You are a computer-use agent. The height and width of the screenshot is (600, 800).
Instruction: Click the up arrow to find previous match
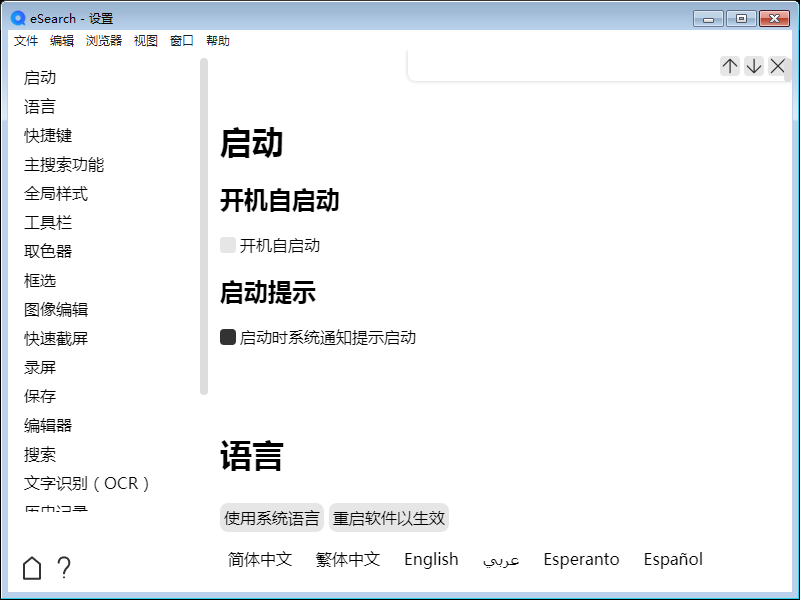729,66
